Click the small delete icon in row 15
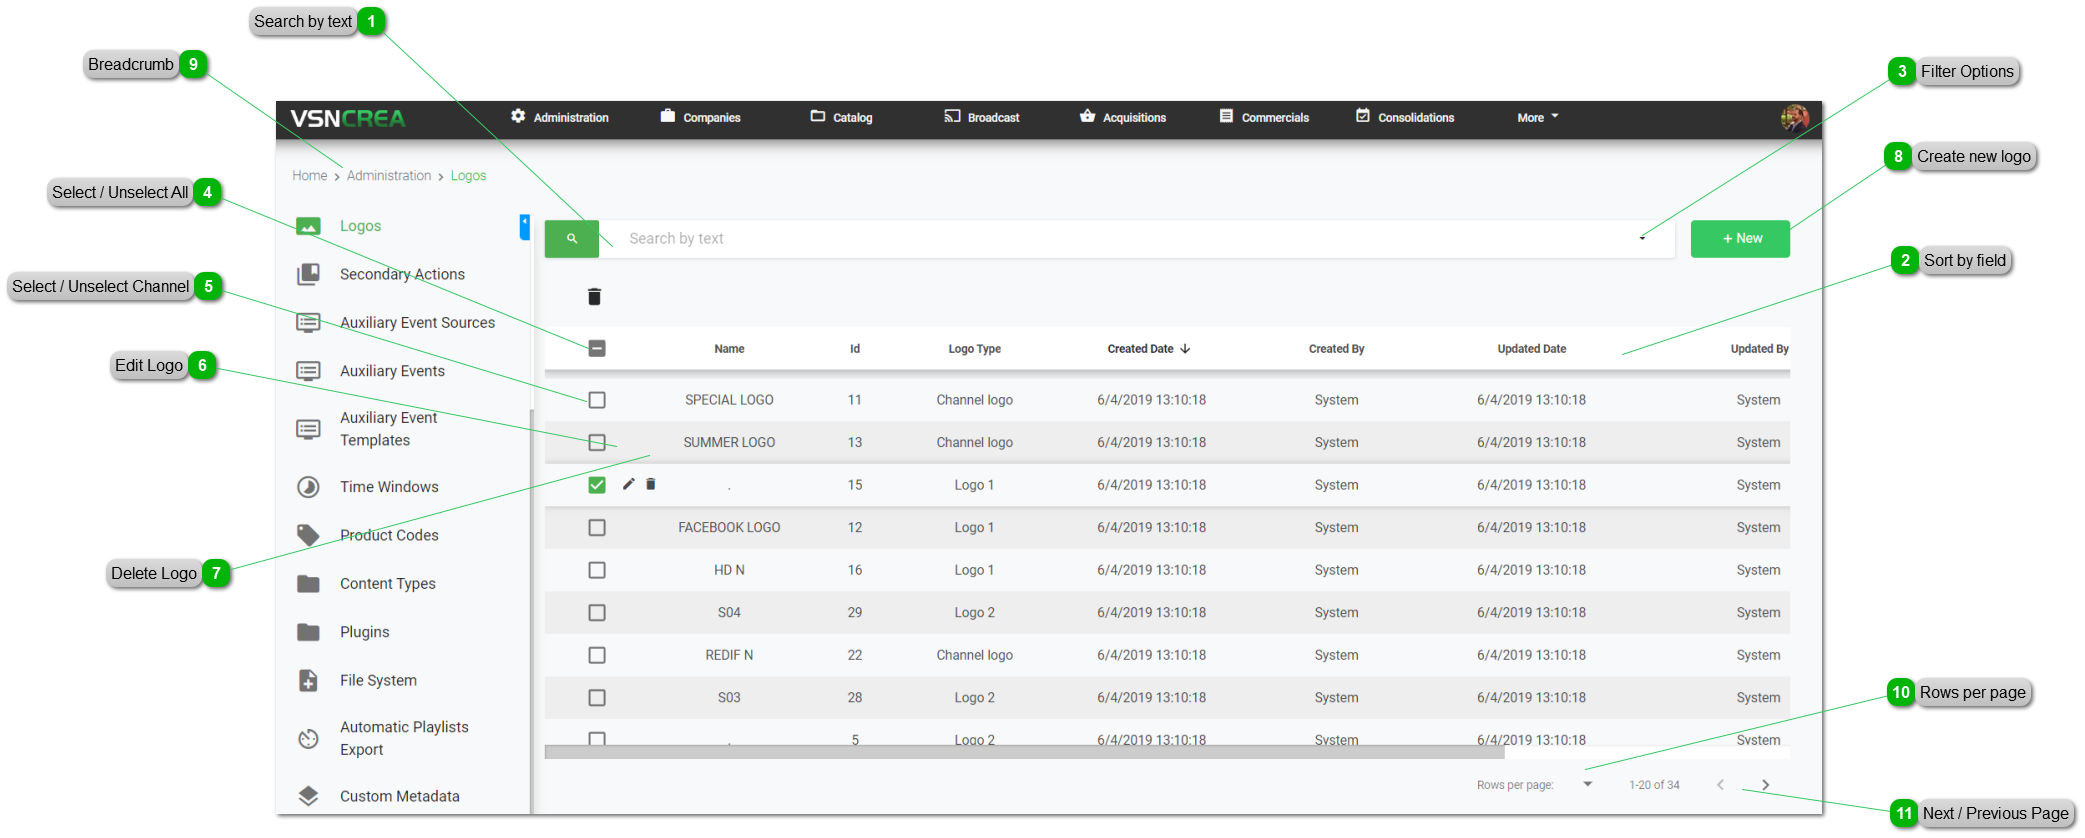 650,484
